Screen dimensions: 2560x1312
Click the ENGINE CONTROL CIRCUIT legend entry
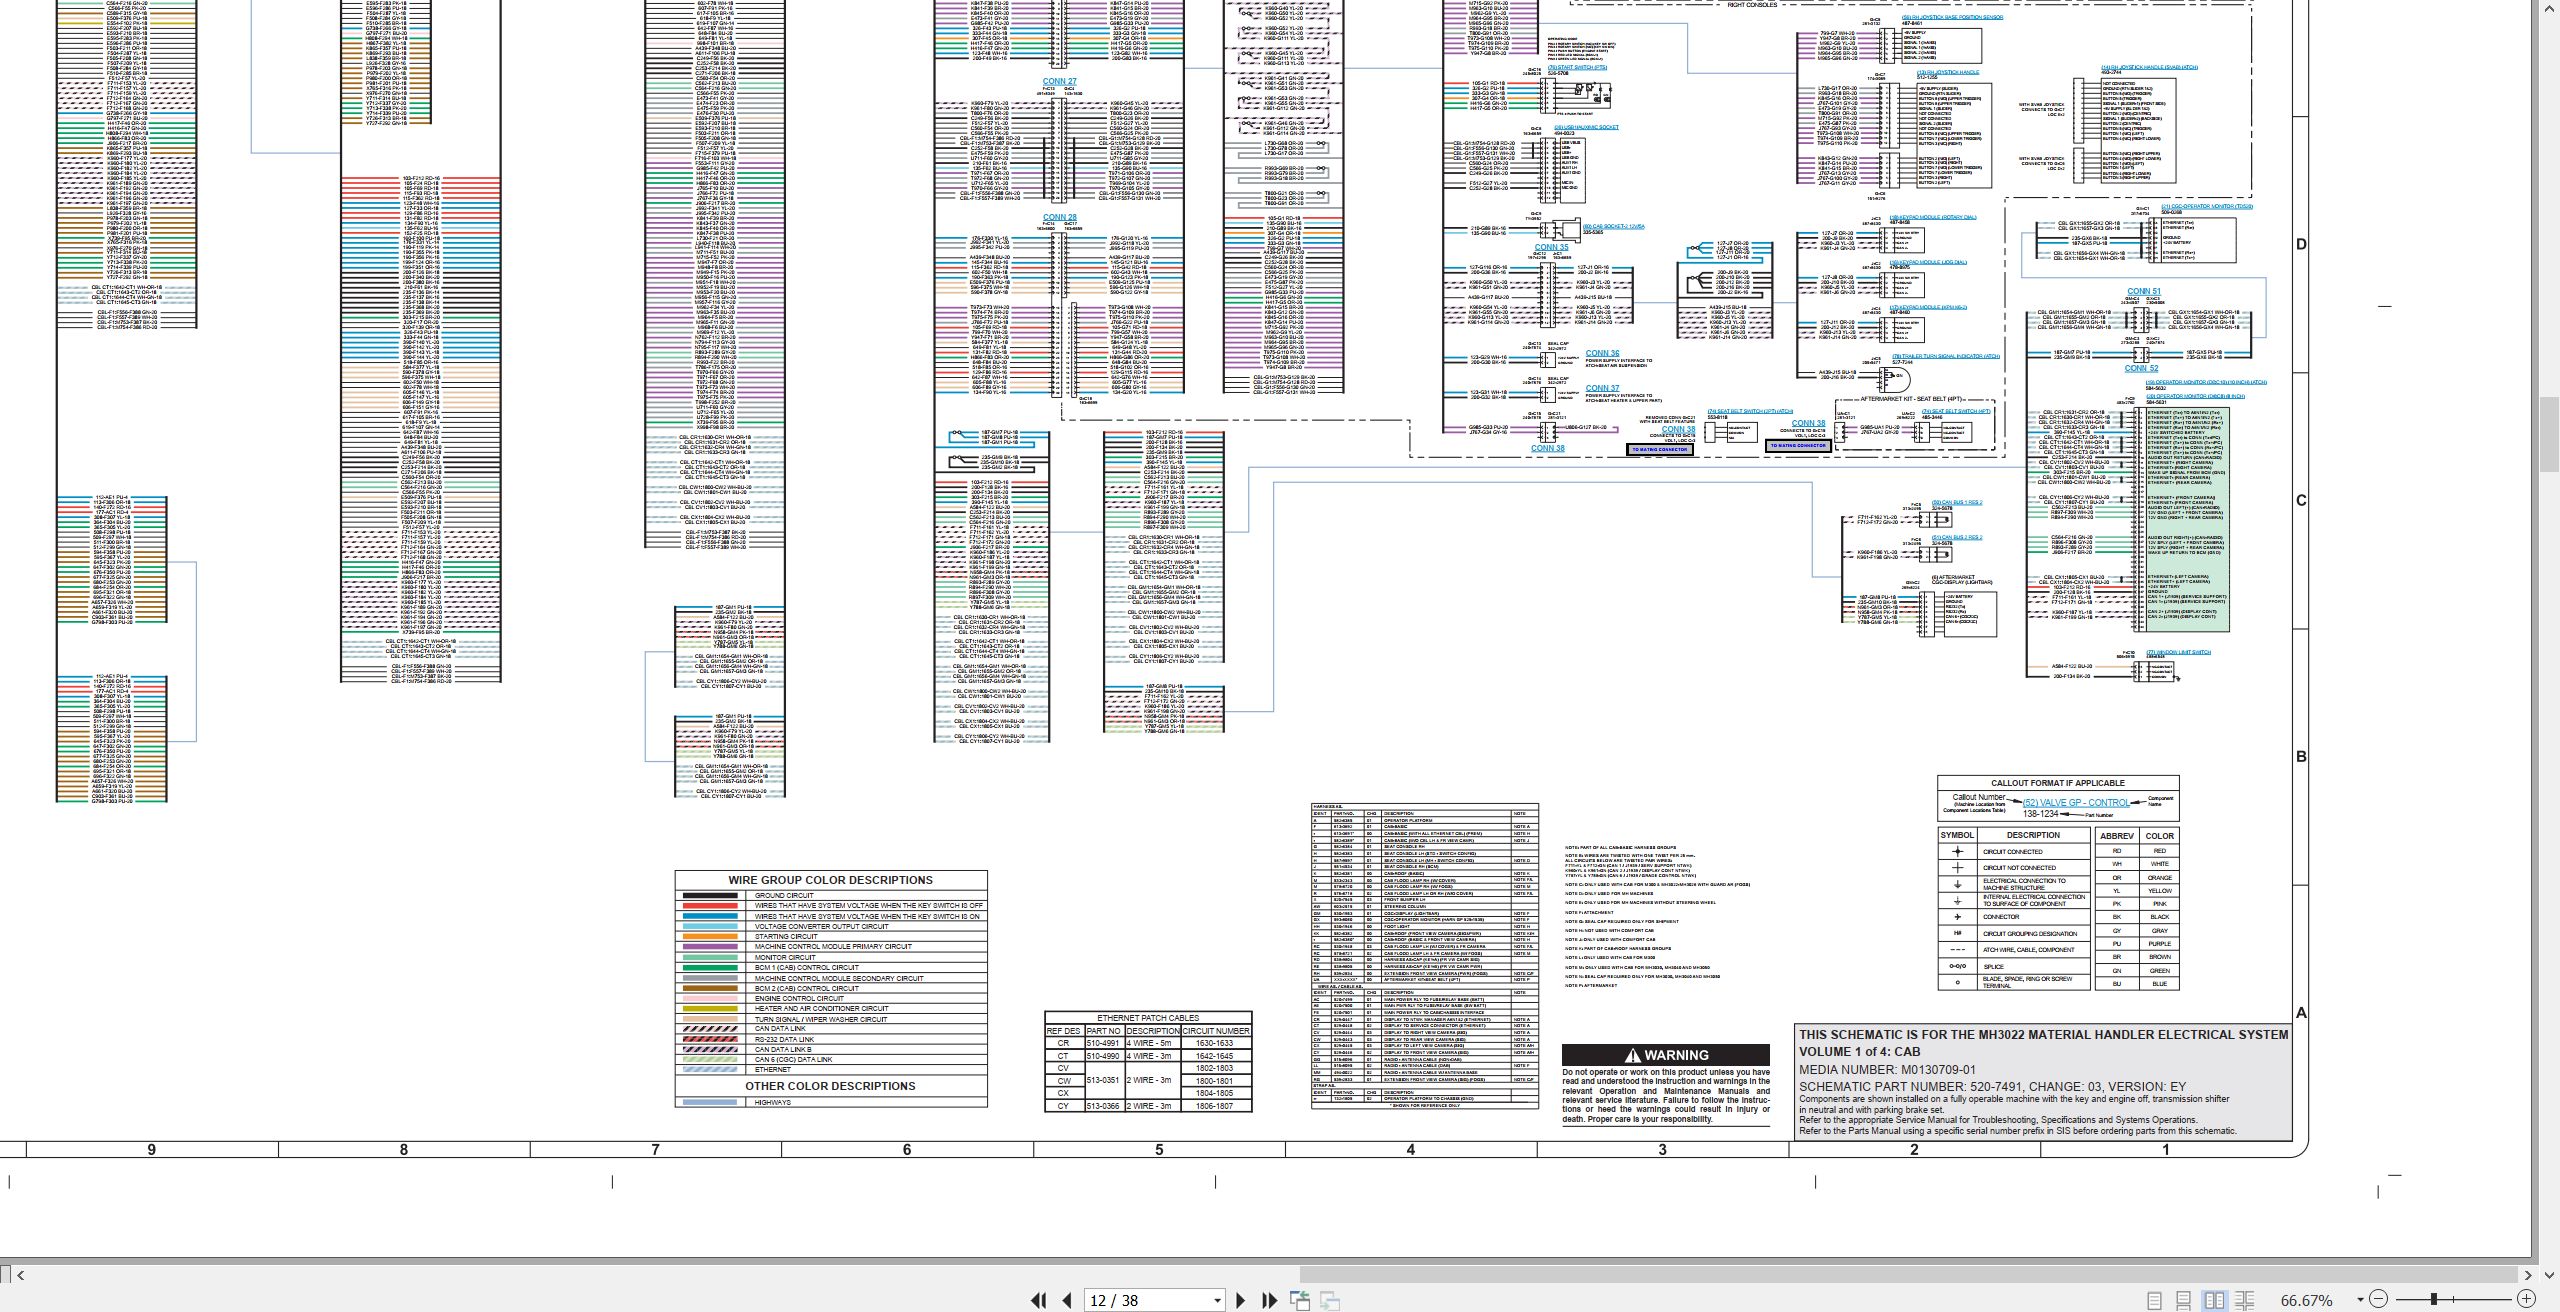tap(799, 998)
